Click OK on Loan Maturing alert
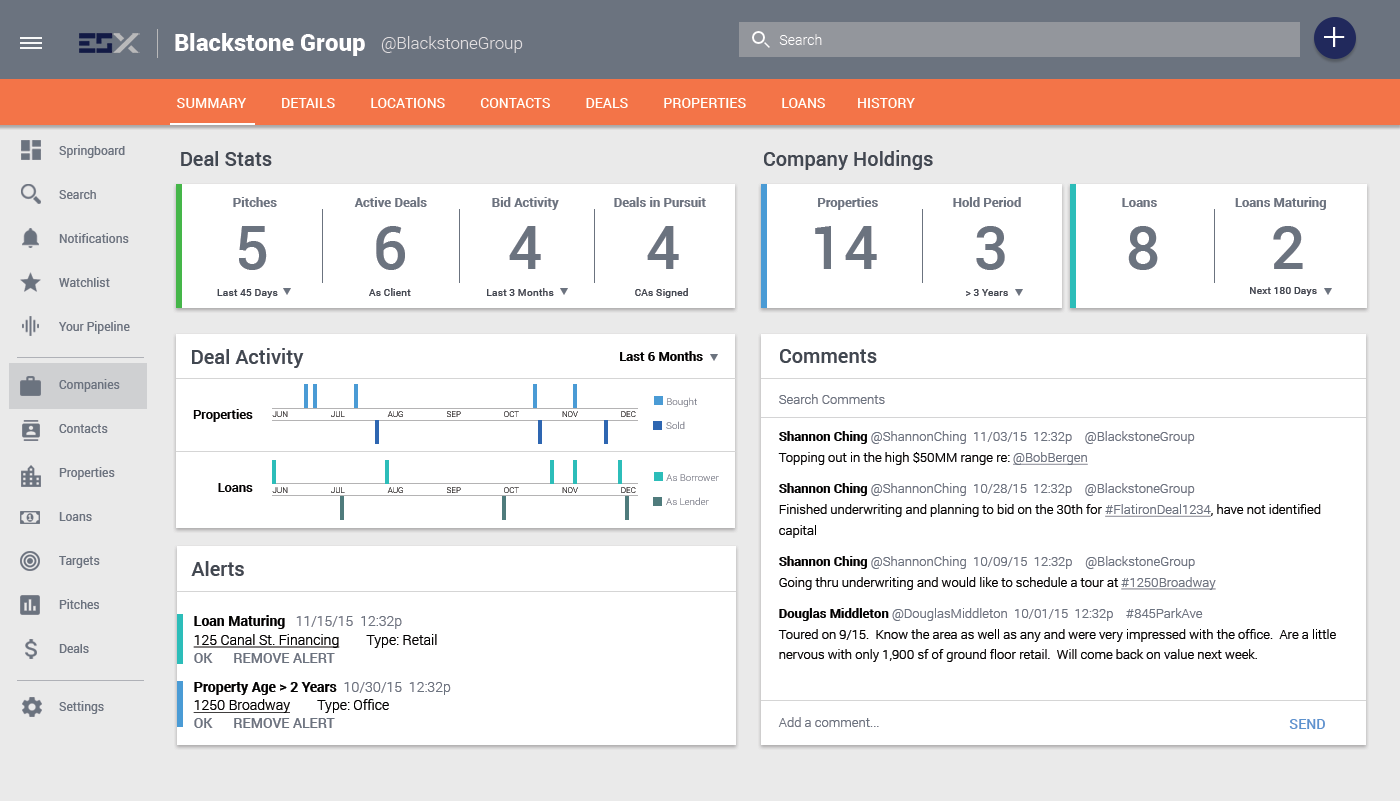 tap(203, 658)
